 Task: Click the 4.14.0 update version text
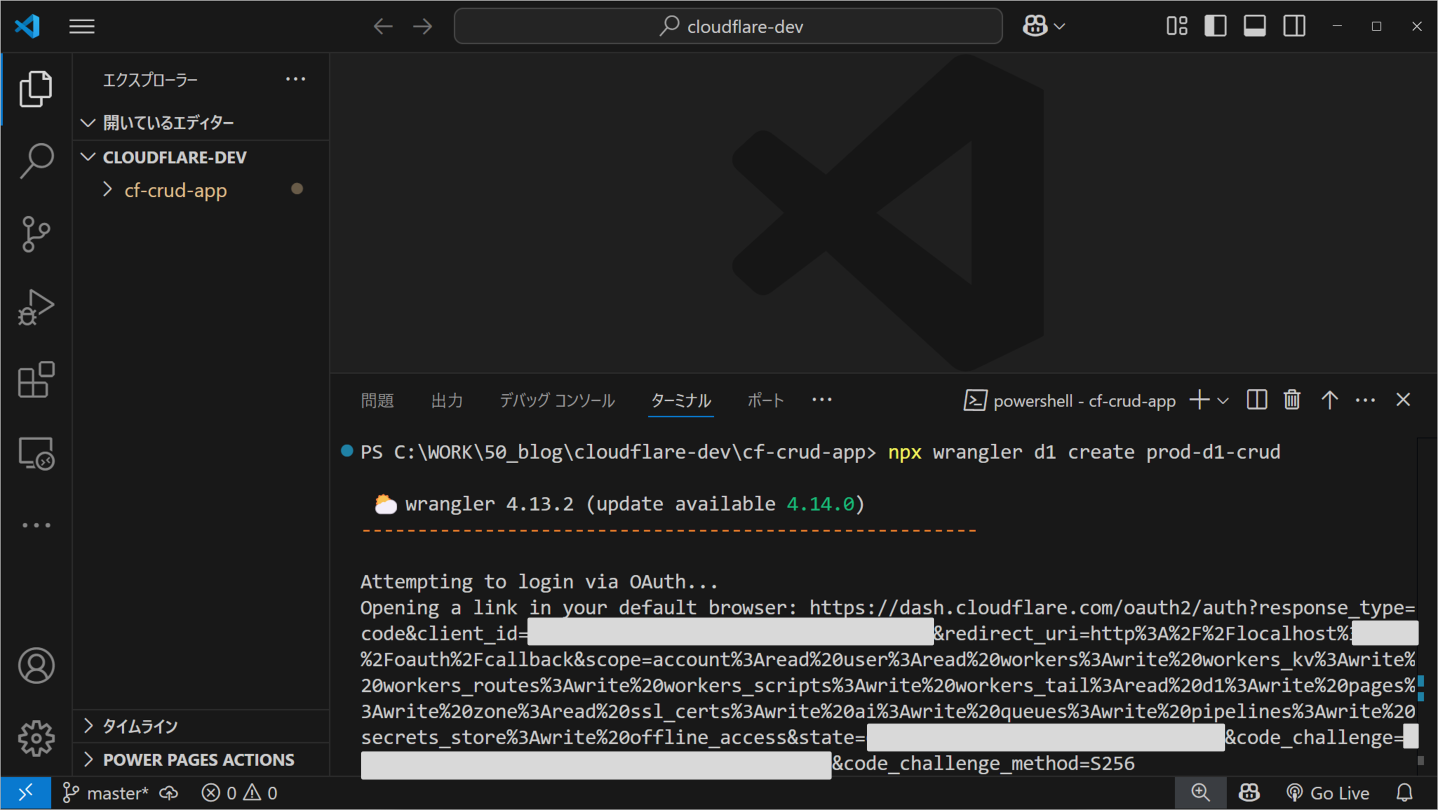[821, 503]
